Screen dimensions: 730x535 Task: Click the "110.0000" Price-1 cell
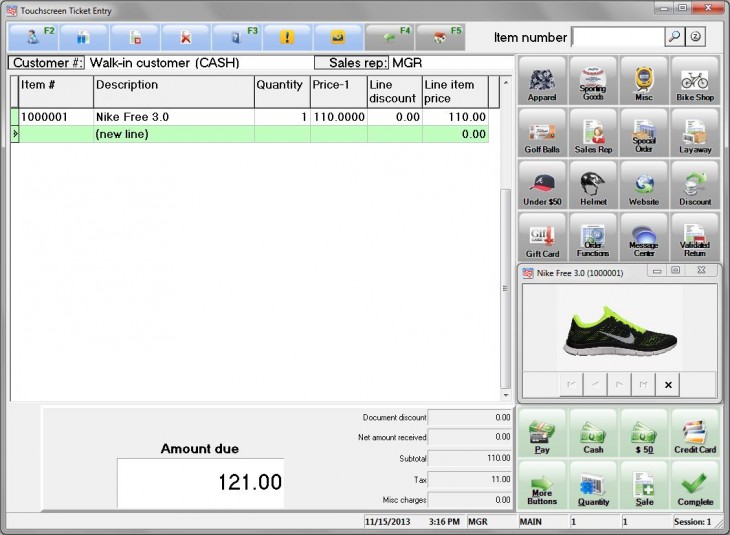pyautogui.click(x=339, y=117)
